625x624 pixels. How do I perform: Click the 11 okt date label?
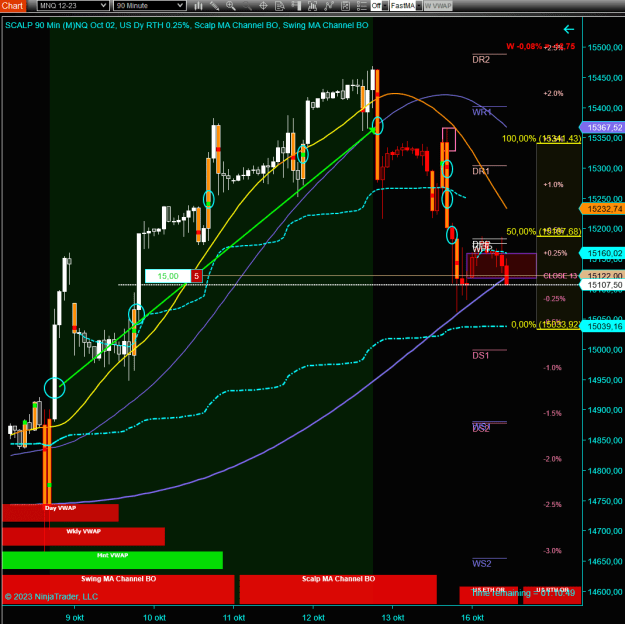[234, 618]
